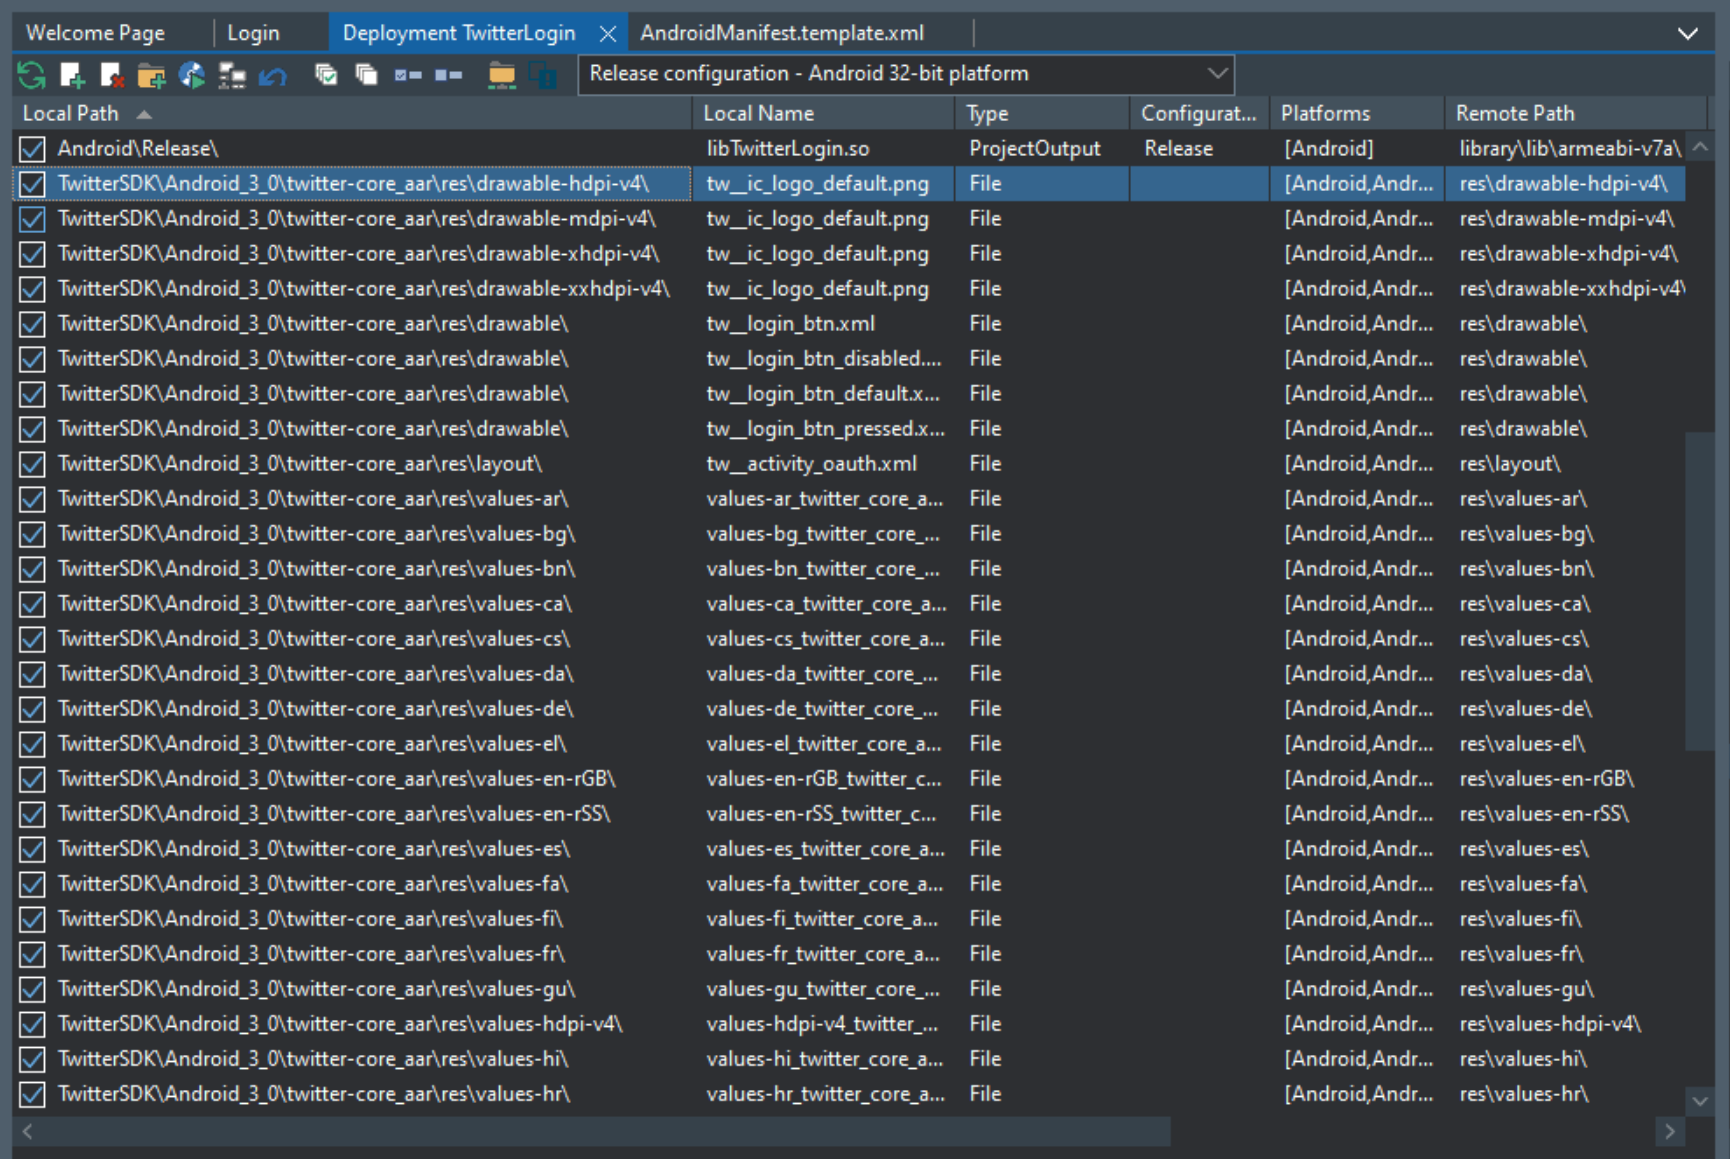The image size is (1730, 1159).
Task: Toggle checkbox for values-en-rGB row
Action: (x=32, y=779)
